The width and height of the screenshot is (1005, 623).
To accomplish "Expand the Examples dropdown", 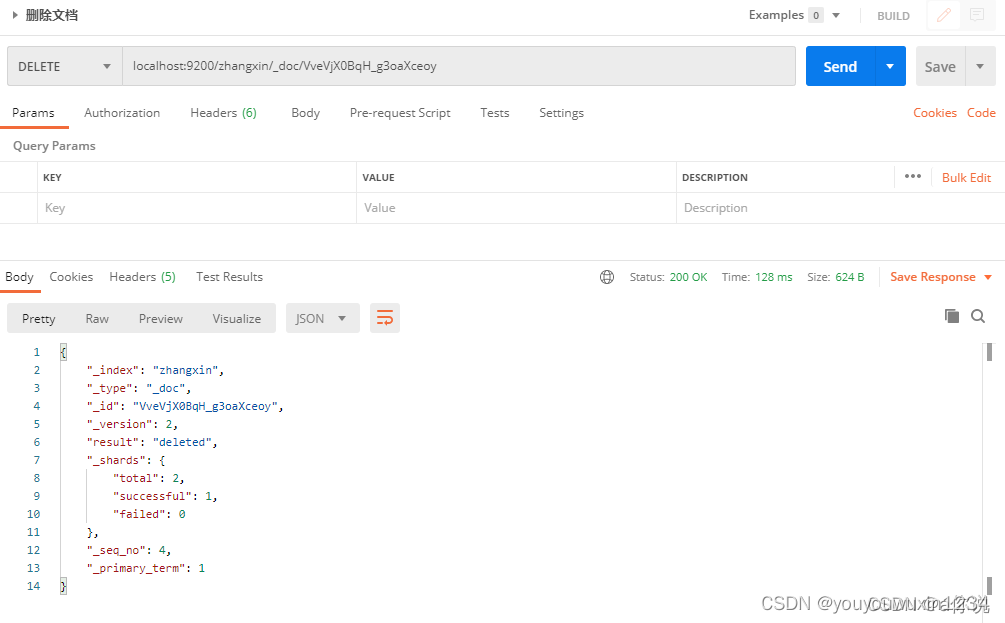I will pyautogui.click(x=836, y=15).
